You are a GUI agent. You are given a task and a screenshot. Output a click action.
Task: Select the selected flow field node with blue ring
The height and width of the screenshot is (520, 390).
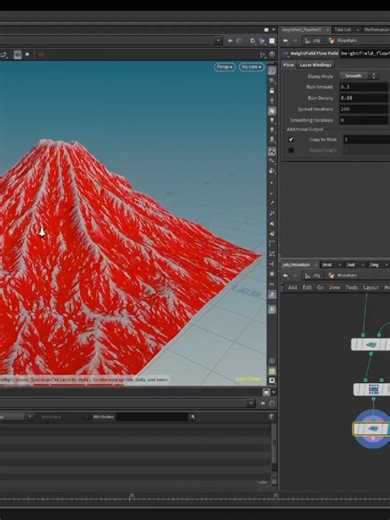(x=371, y=429)
